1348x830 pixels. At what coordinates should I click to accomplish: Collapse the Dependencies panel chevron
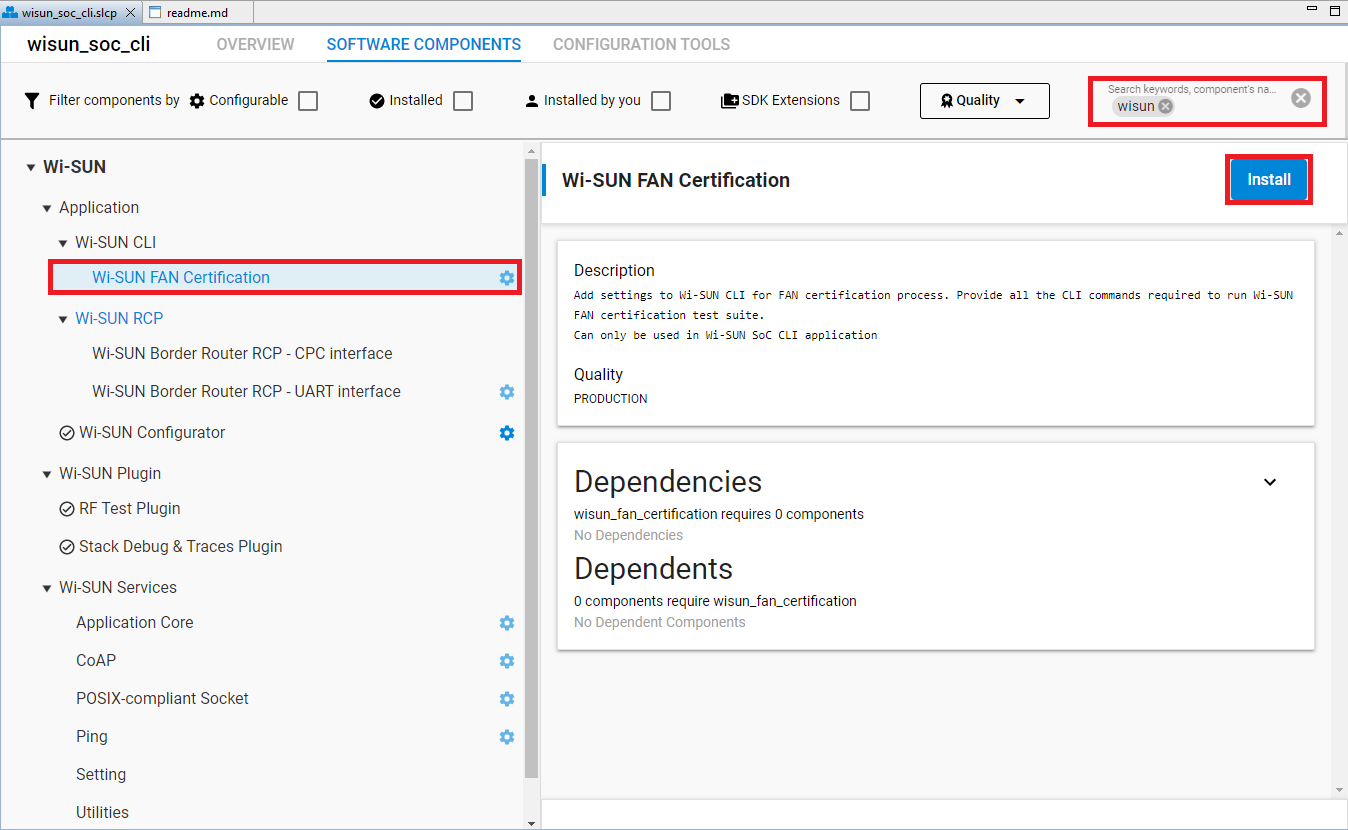pos(1270,482)
